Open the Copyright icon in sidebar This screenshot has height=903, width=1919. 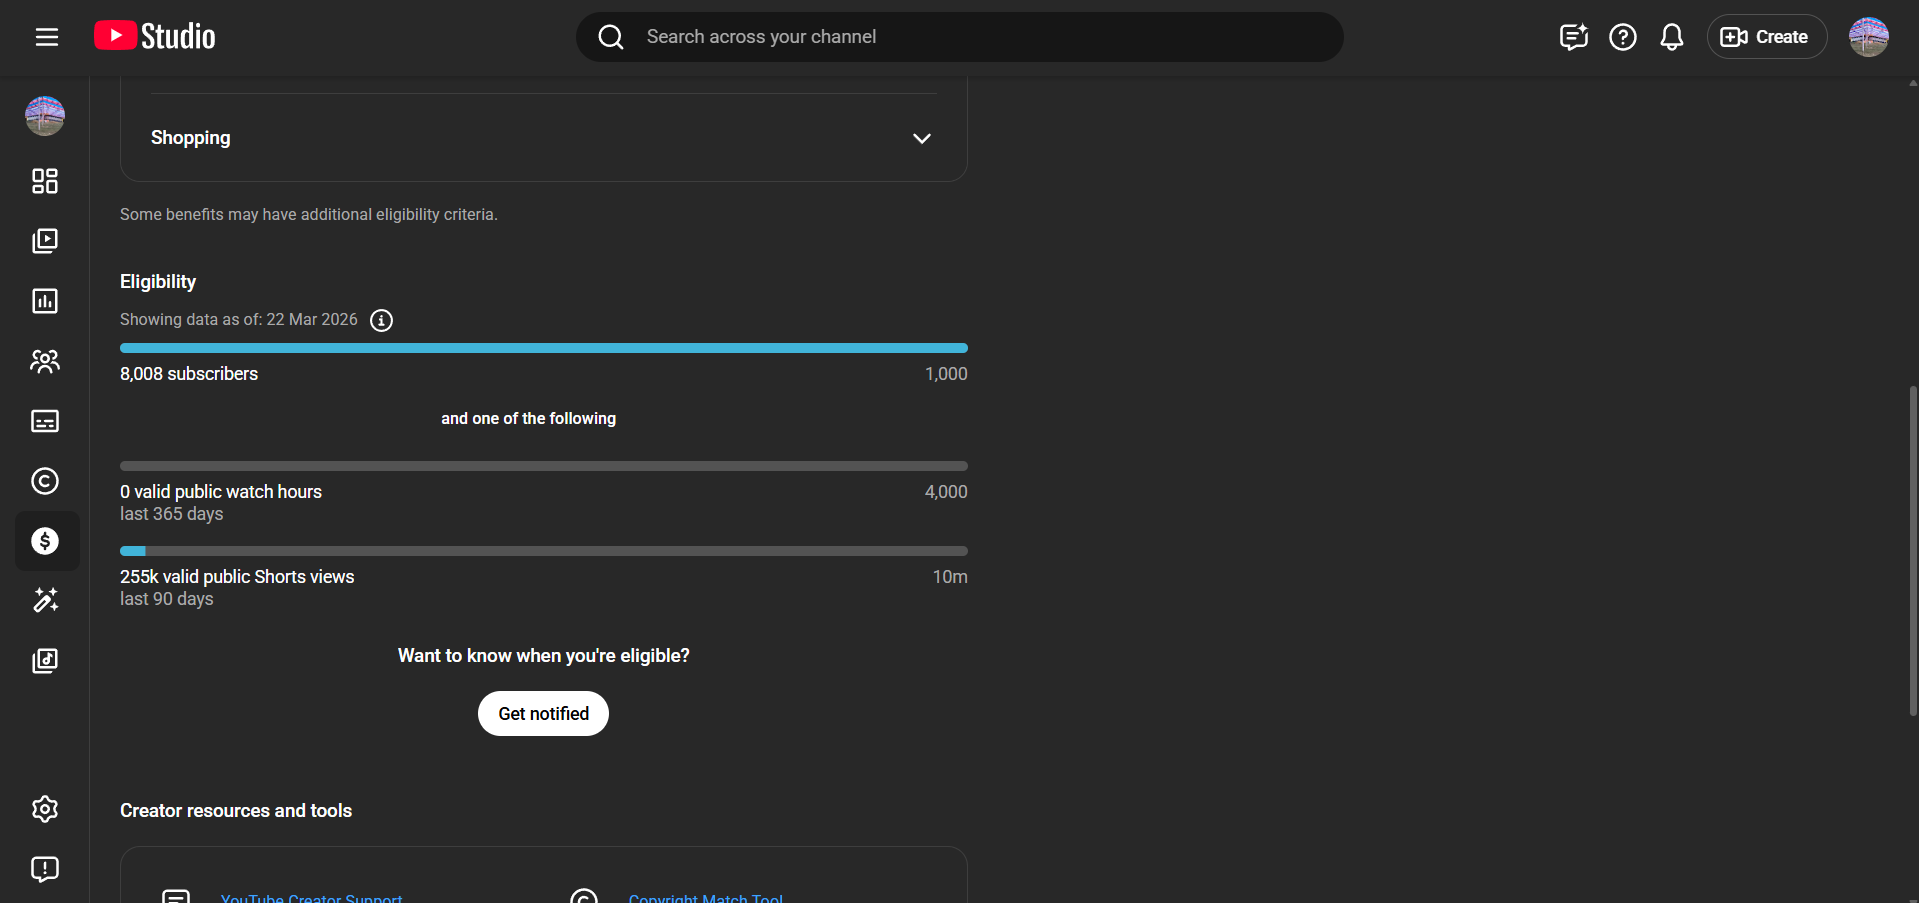45,481
